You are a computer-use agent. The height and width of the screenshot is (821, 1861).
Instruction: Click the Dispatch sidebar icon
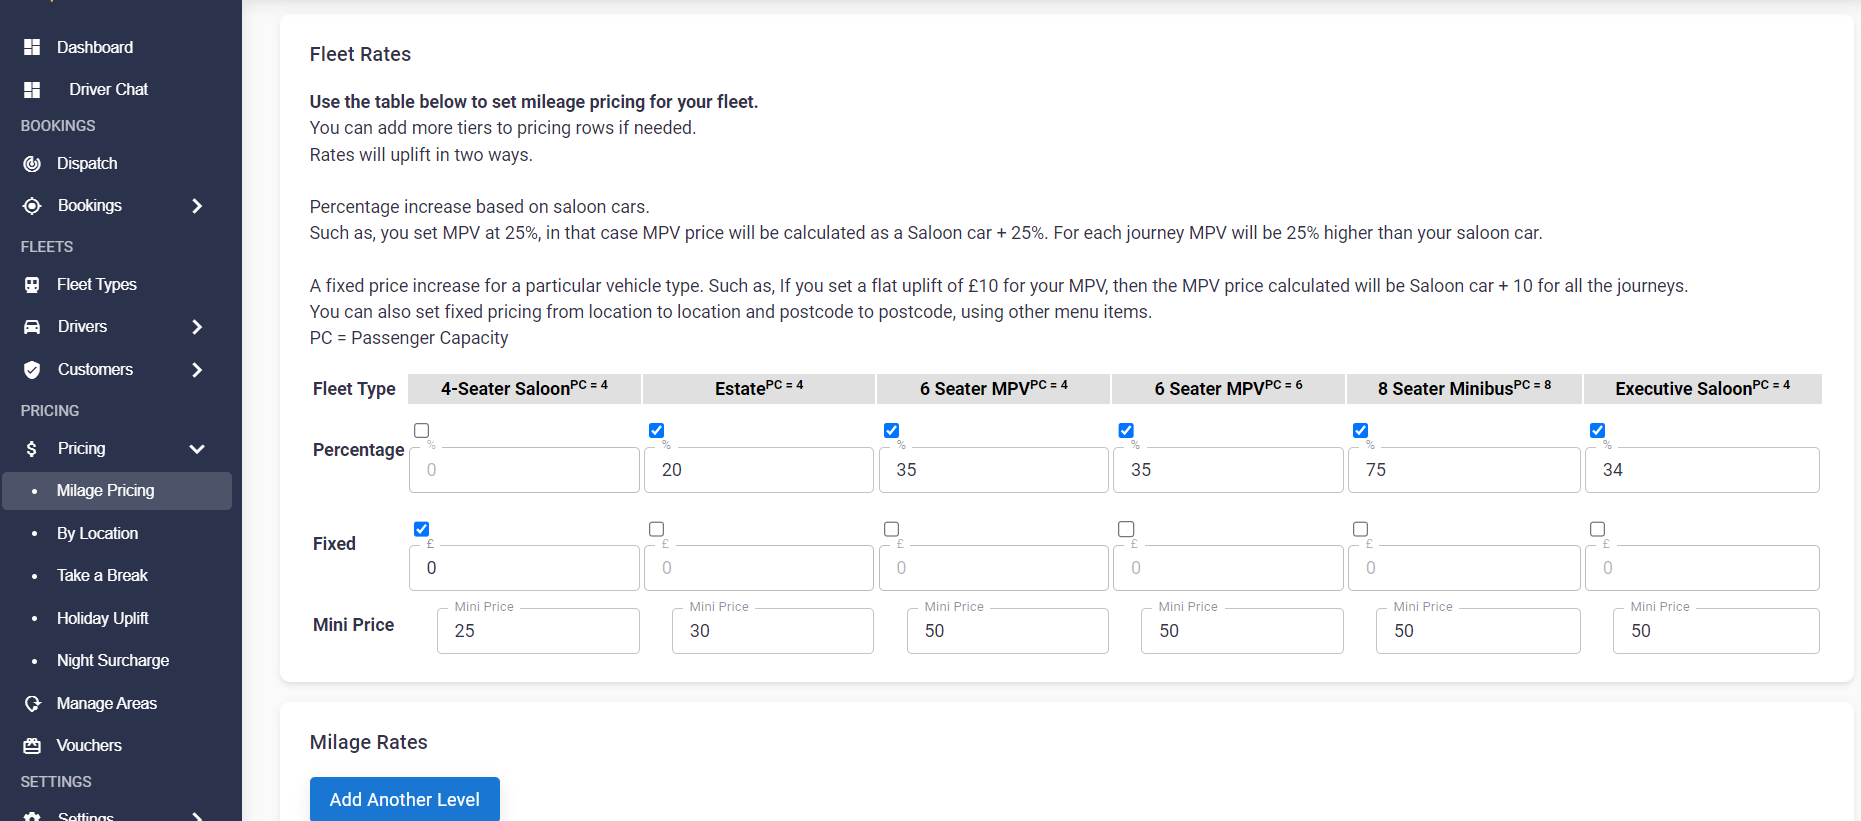[32, 164]
